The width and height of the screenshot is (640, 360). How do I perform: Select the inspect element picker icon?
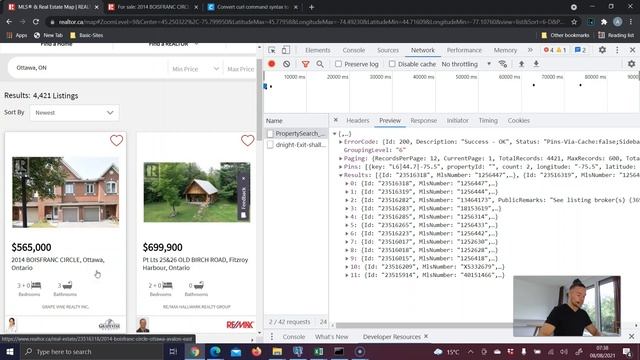pyautogui.click(x=272, y=50)
